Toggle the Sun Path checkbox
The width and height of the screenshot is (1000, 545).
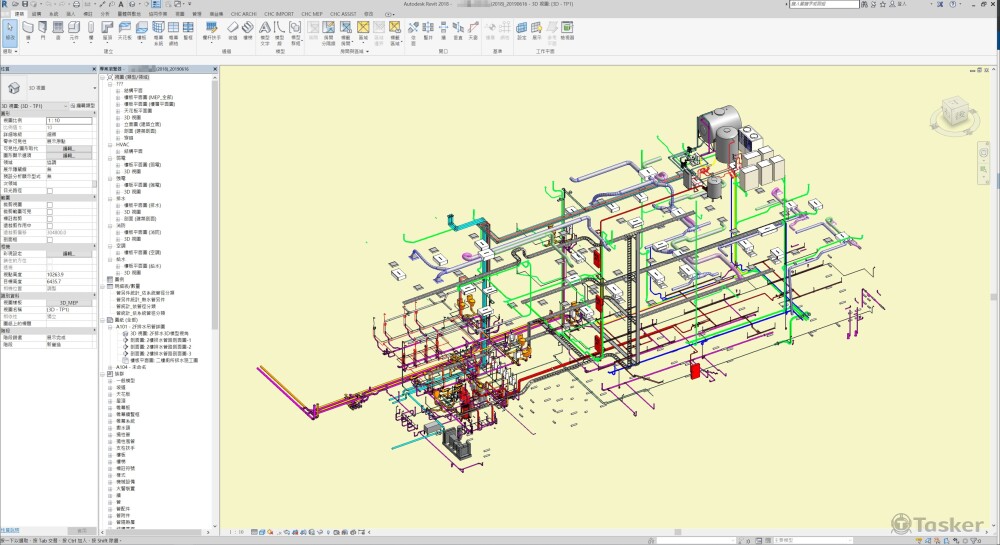tap(51, 190)
